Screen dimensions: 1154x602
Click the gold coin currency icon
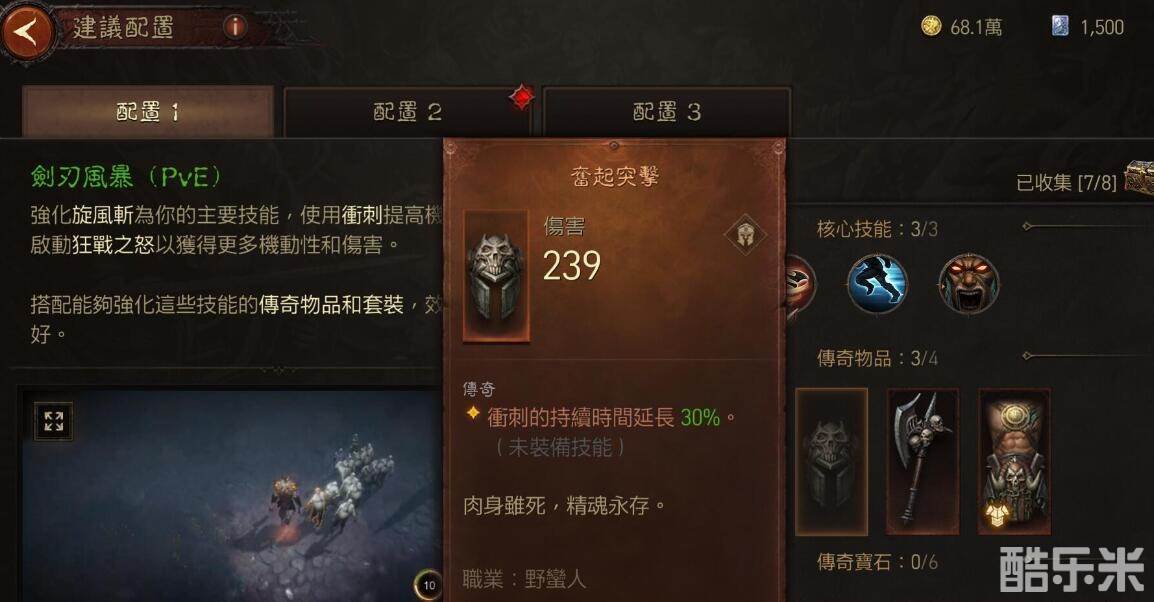tap(931, 26)
